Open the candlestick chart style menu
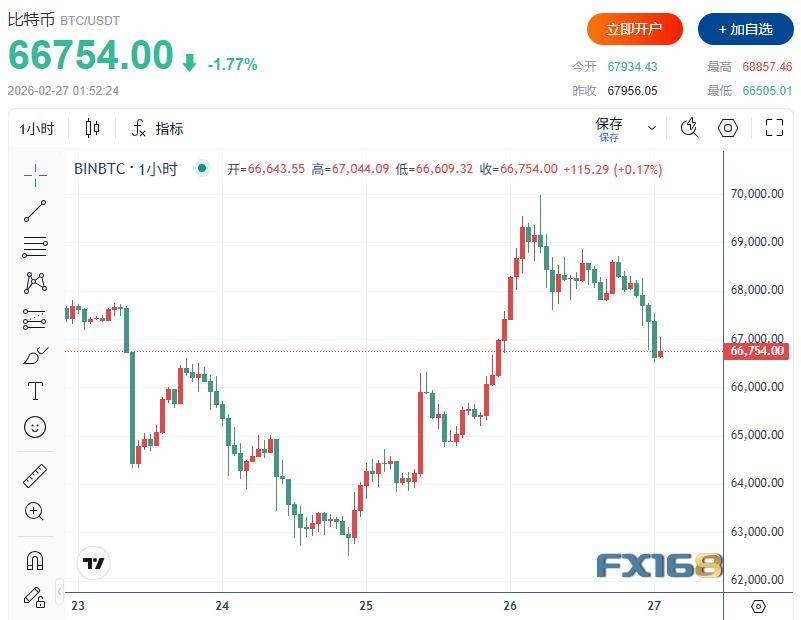The height and width of the screenshot is (620, 801). click(x=93, y=128)
